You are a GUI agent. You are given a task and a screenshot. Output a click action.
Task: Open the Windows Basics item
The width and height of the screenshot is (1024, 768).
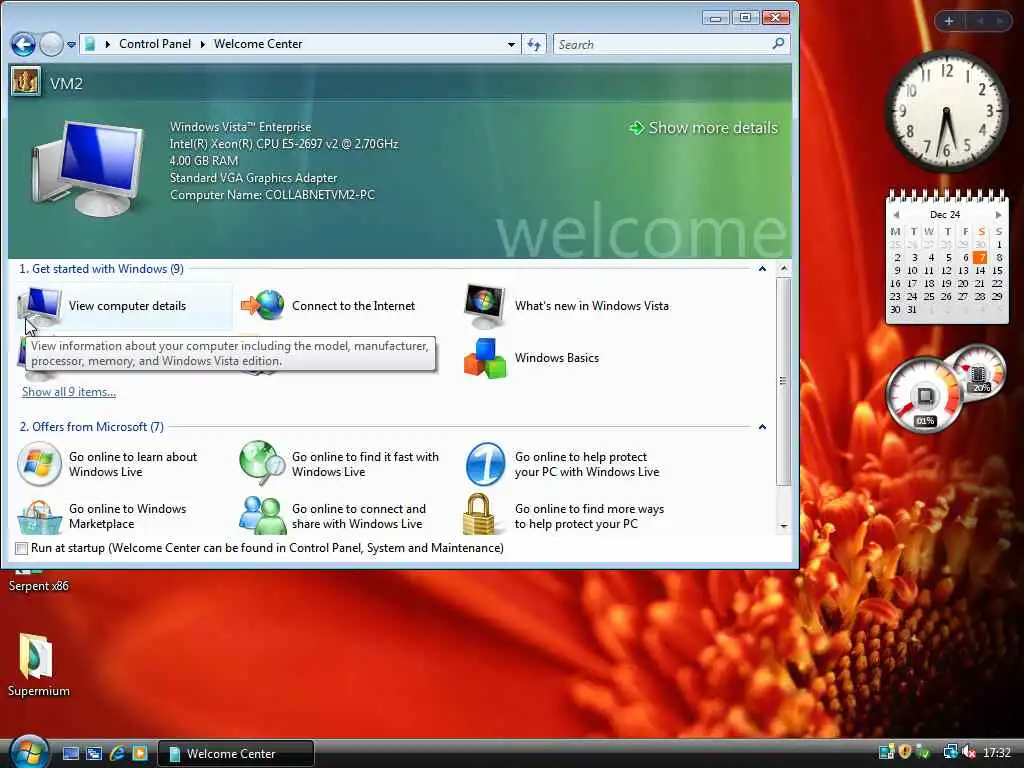click(x=532, y=358)
